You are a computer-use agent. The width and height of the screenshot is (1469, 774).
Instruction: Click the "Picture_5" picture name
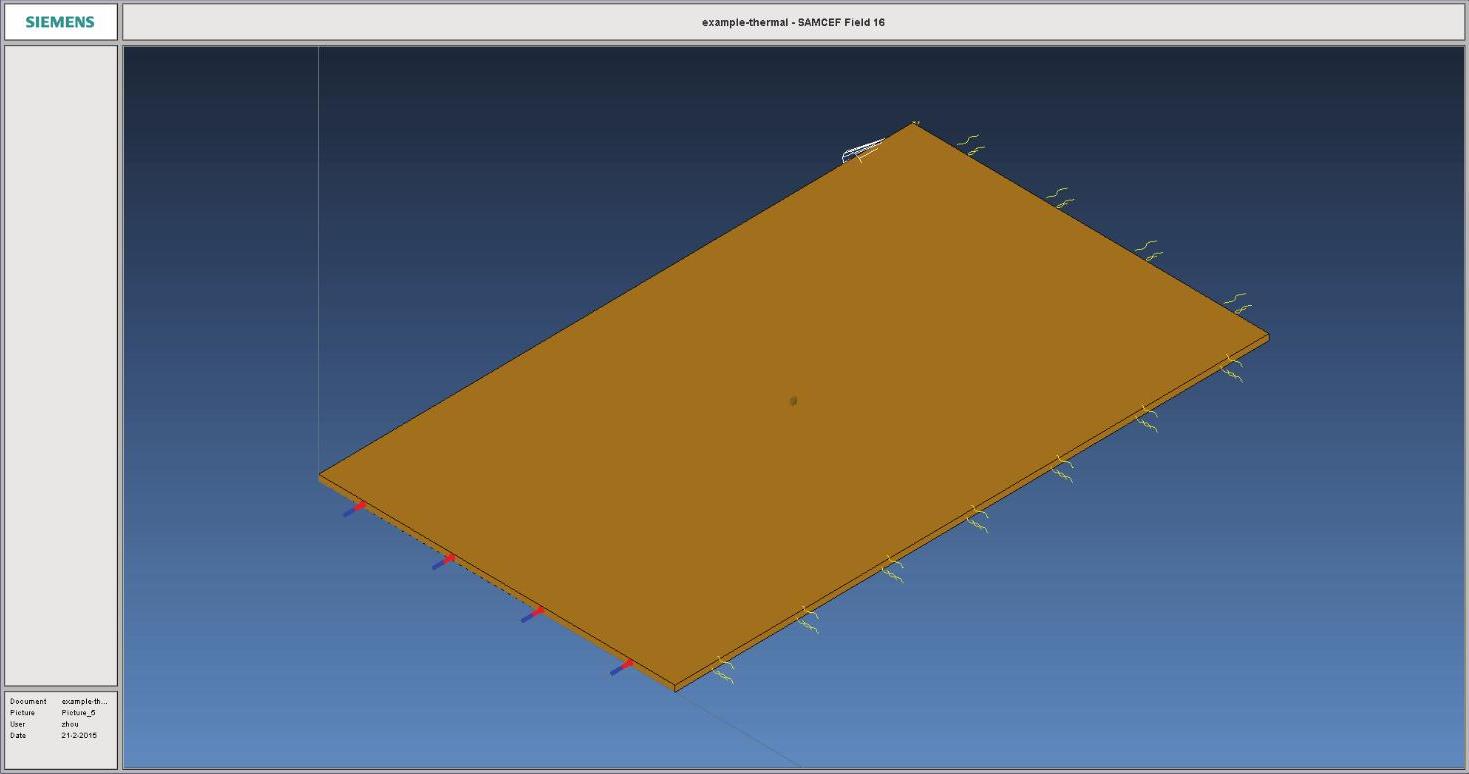click(x=78, y=713)
